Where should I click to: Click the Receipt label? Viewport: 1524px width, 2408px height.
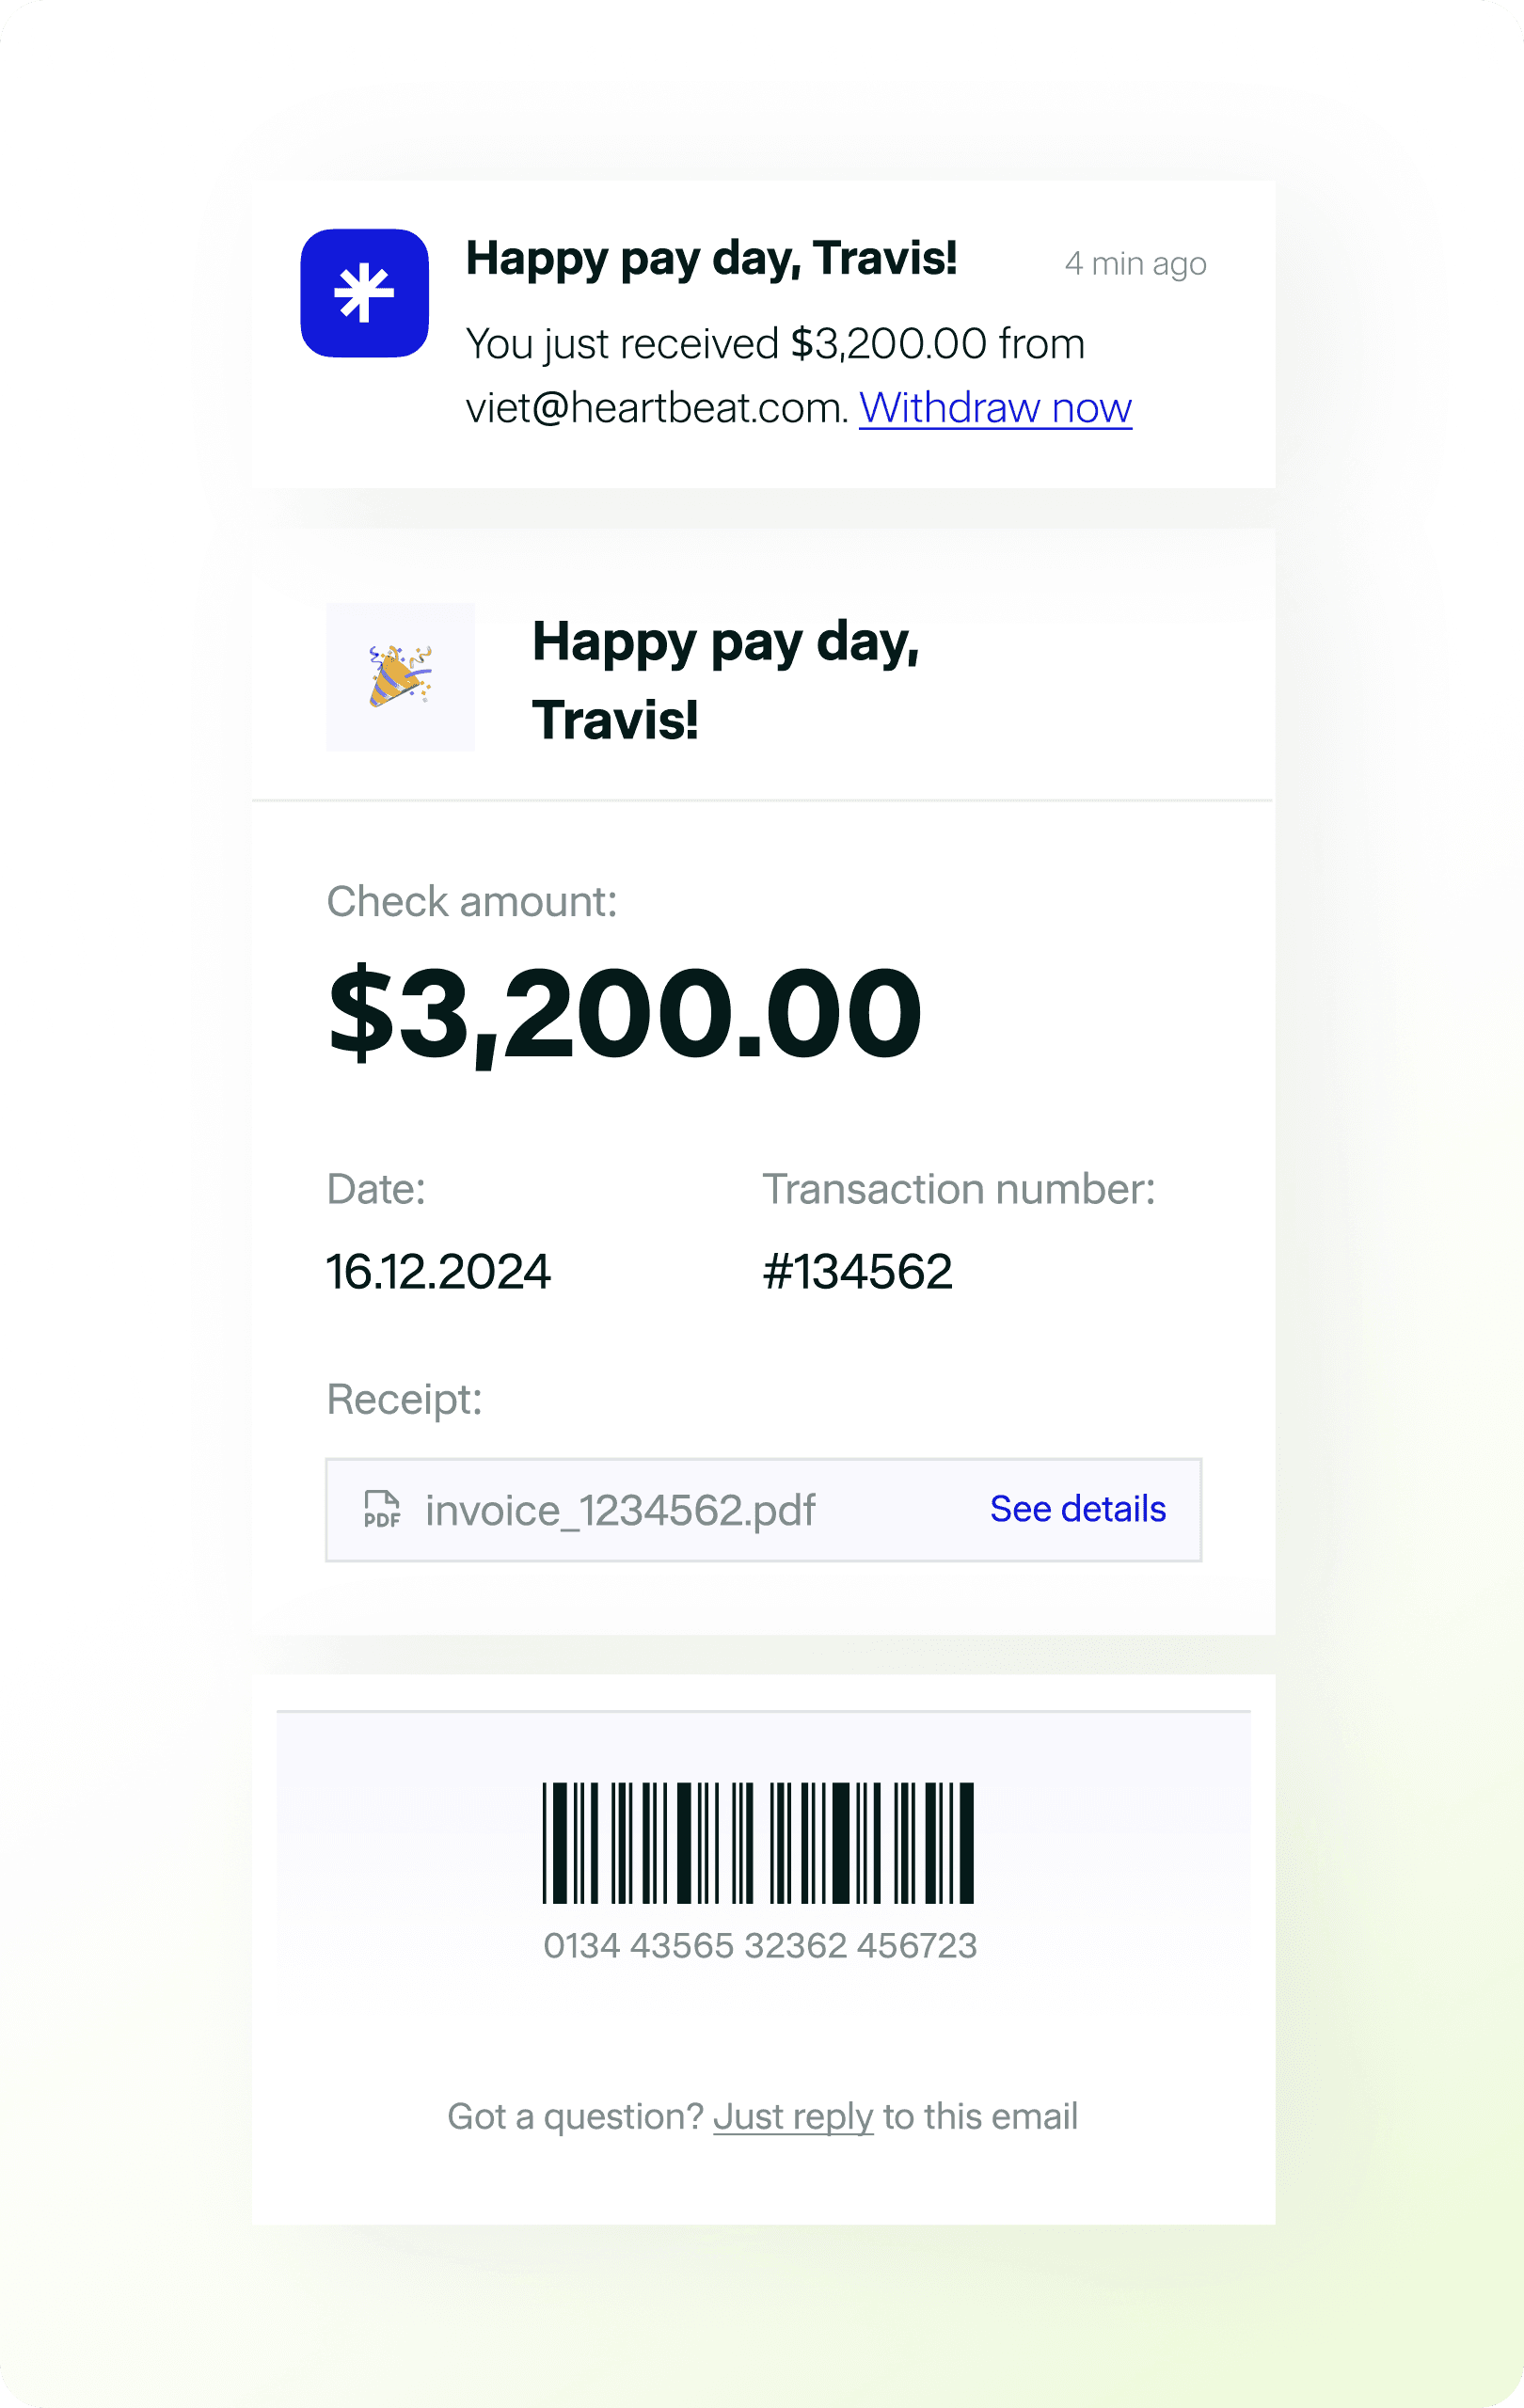(404, 1399)
